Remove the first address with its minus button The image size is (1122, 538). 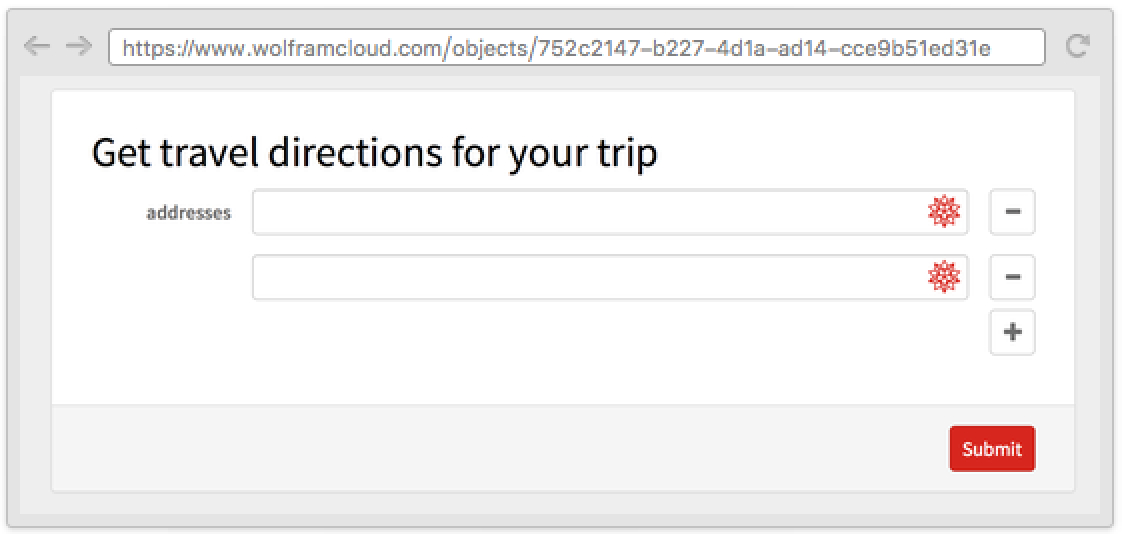pyautogui.click(x=1013, y=212)
